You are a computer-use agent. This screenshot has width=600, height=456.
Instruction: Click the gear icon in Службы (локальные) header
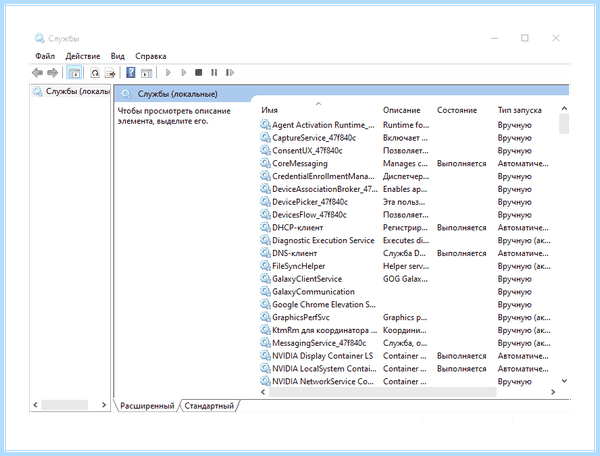pyautogui.click(x=126, y=94)
